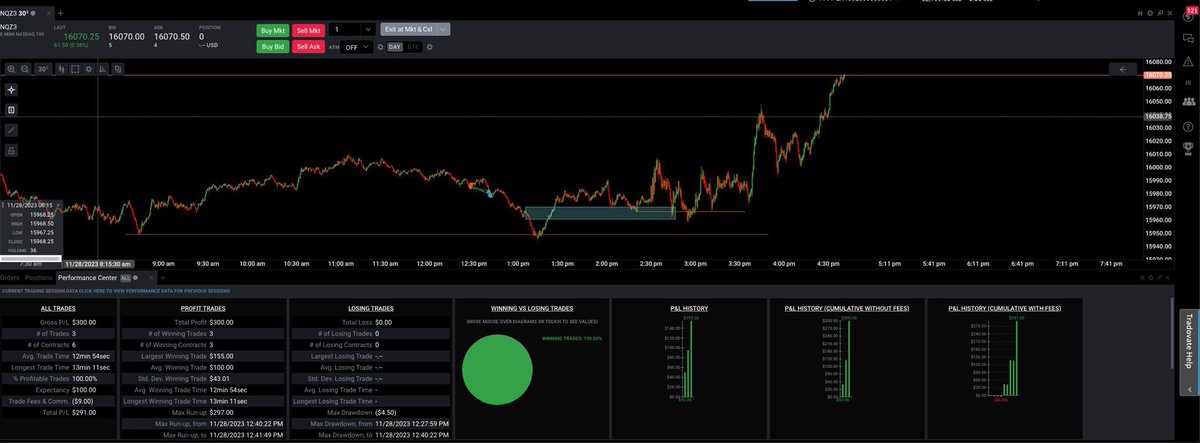Click the duplicate chart icon in toolbar
This screenshot has width=1200, height=443.
point(118,69)
